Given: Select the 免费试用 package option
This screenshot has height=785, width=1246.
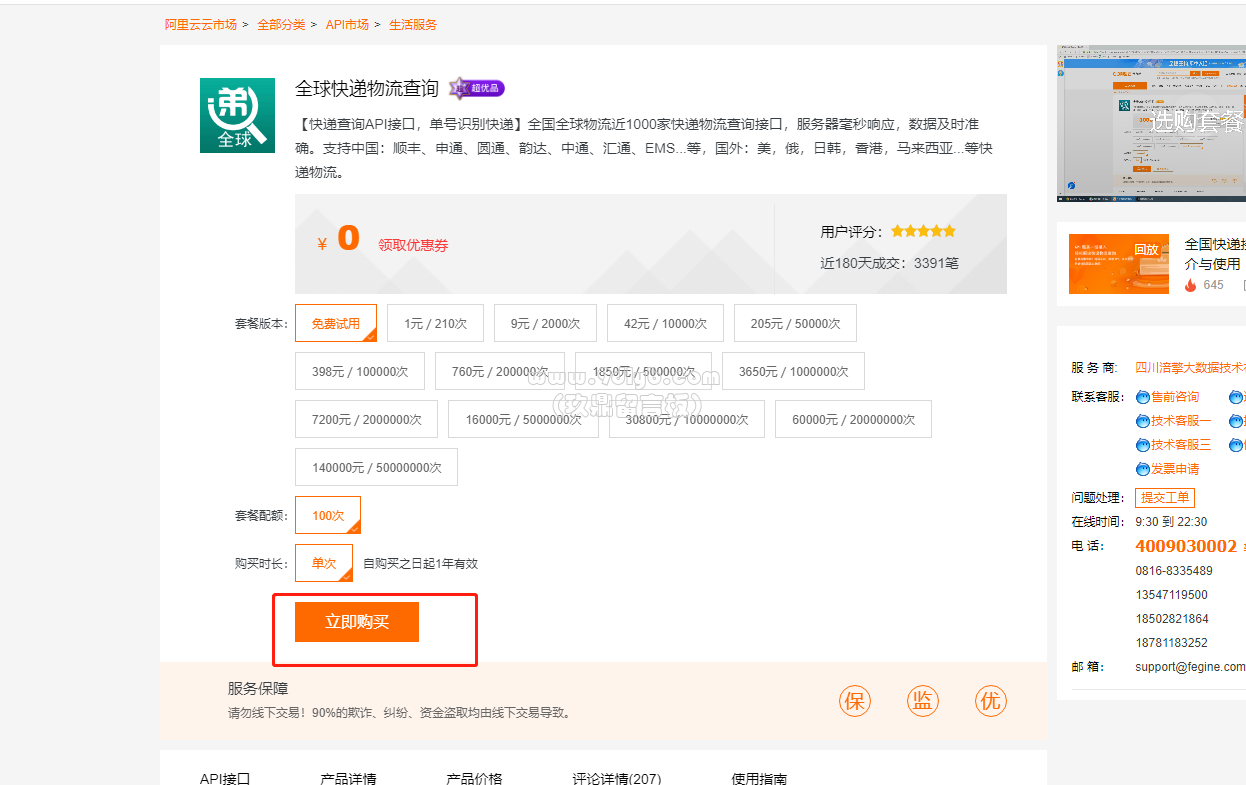Looking at the screenshot, I should [336, 323].
